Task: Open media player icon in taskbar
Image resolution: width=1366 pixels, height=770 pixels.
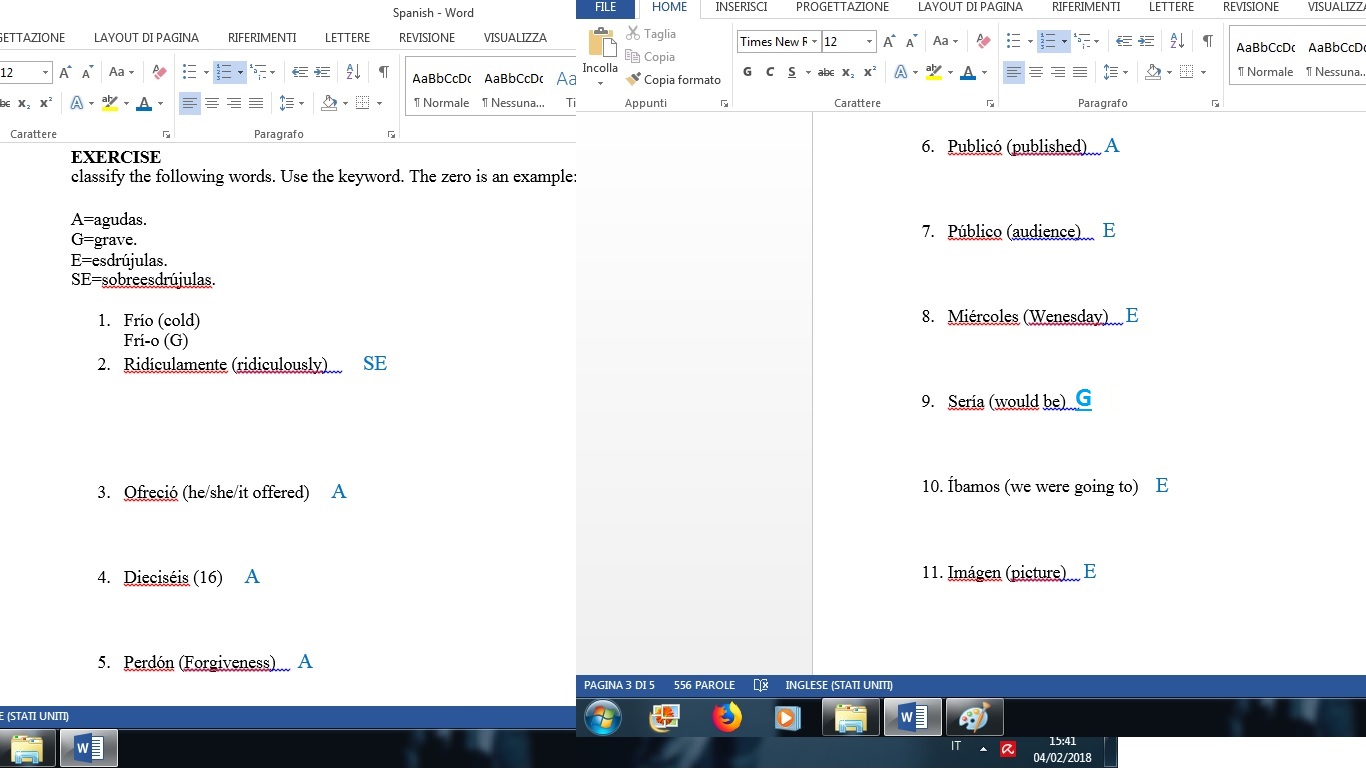Action: click(x=787, y=717)
